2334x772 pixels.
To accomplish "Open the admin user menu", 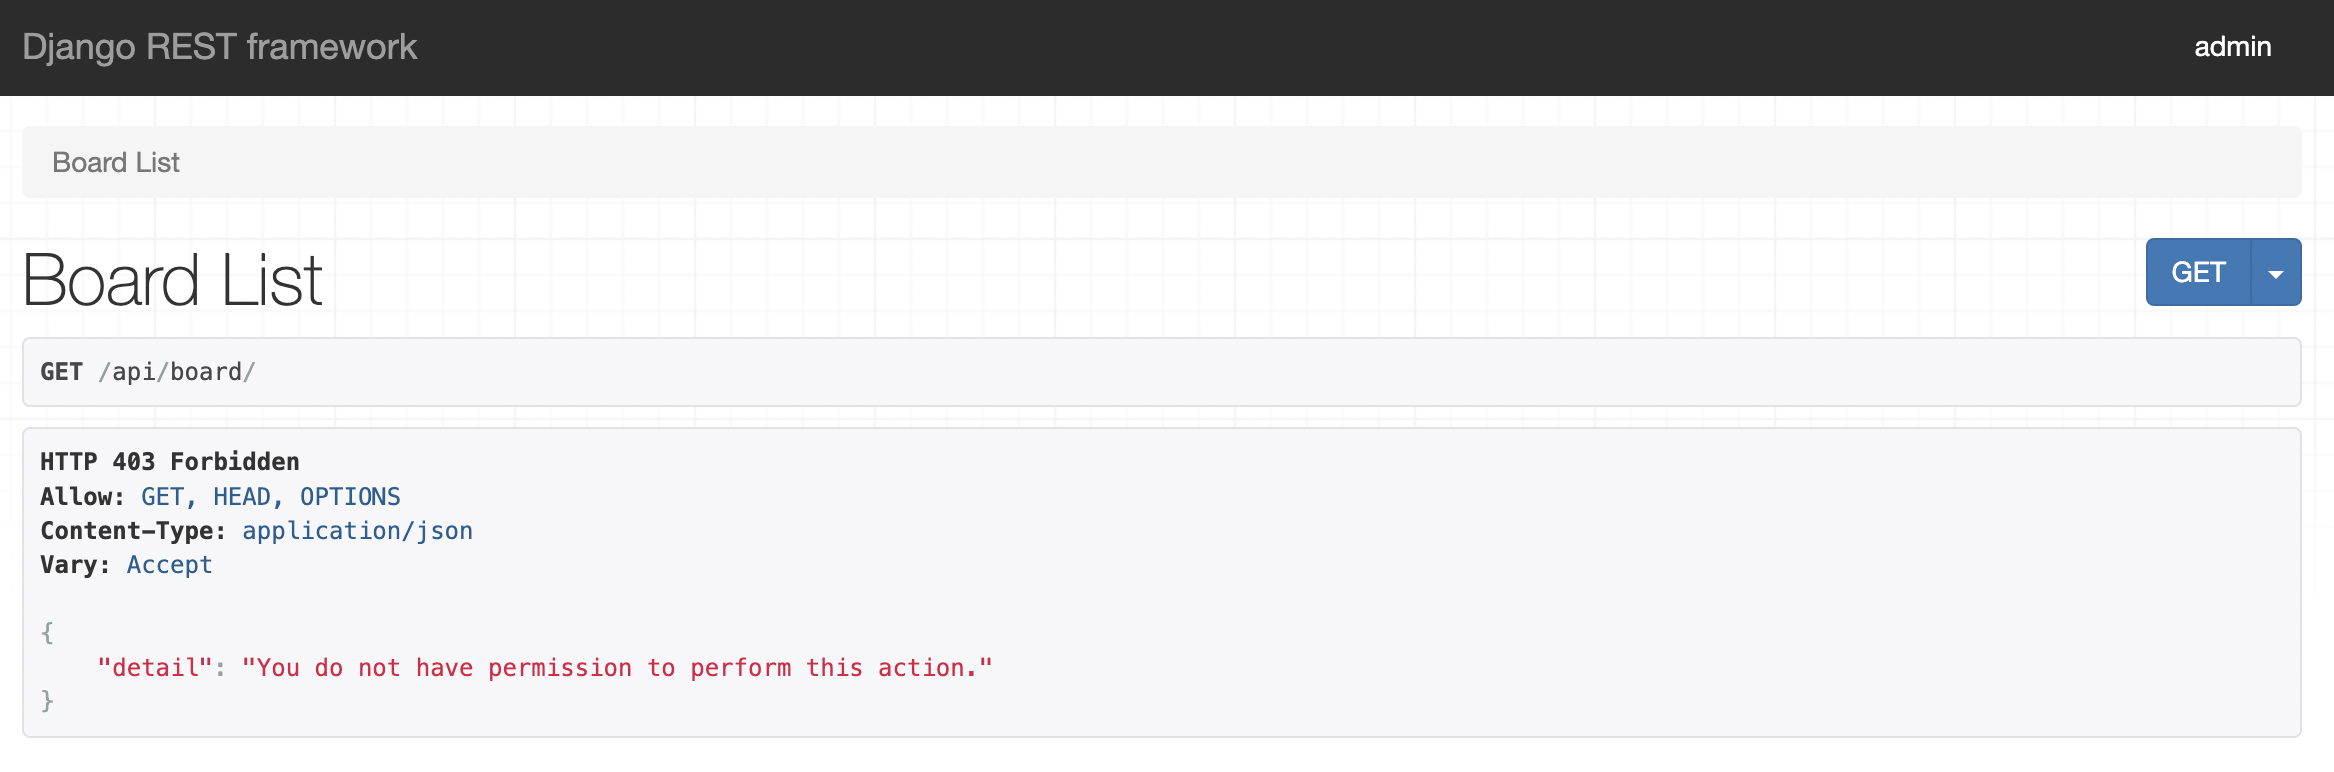I will point(2232,47).
